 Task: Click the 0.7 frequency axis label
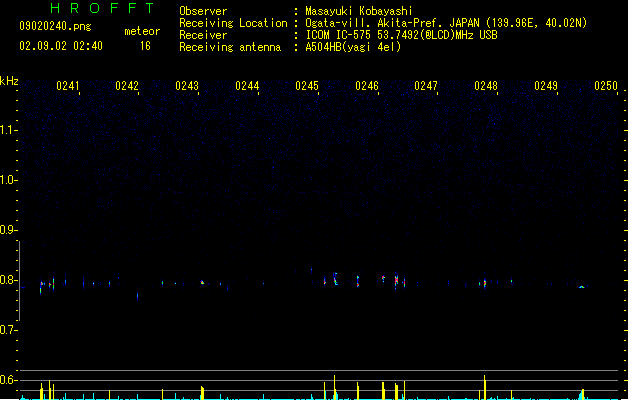point(8,330)
